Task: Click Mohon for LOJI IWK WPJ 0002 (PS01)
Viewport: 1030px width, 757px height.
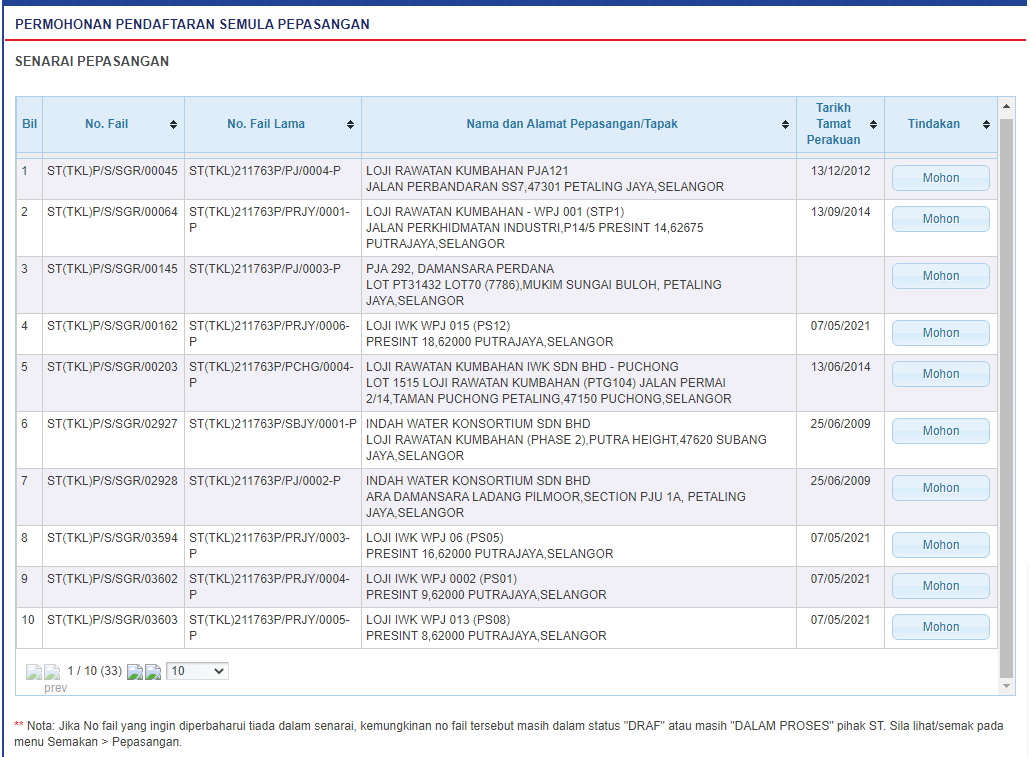Action: tap(941, 586)
